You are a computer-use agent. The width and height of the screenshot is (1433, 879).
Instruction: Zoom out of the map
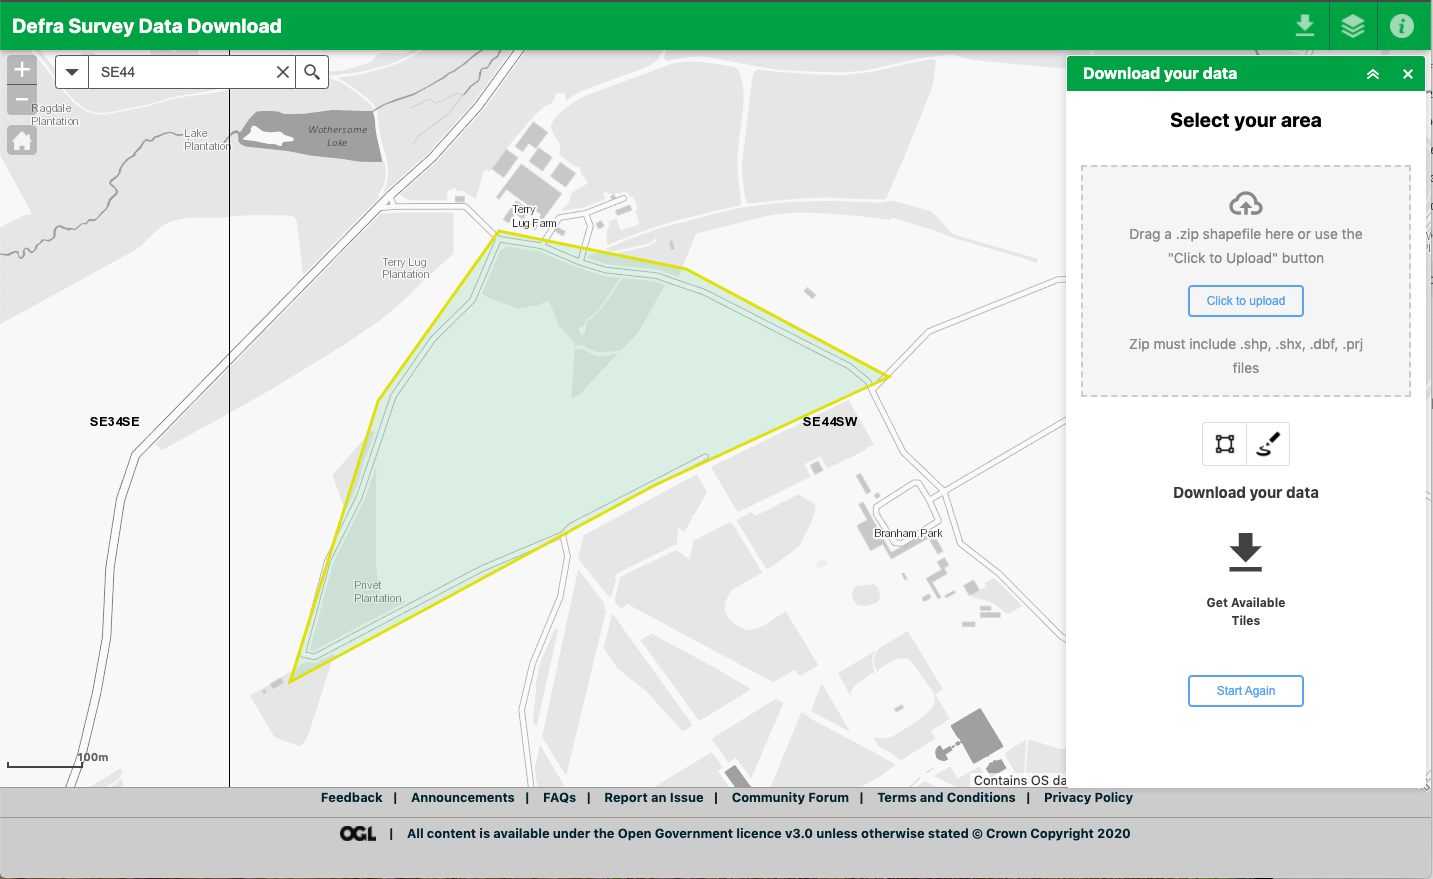pyautogui.click(x=22, y=100)
